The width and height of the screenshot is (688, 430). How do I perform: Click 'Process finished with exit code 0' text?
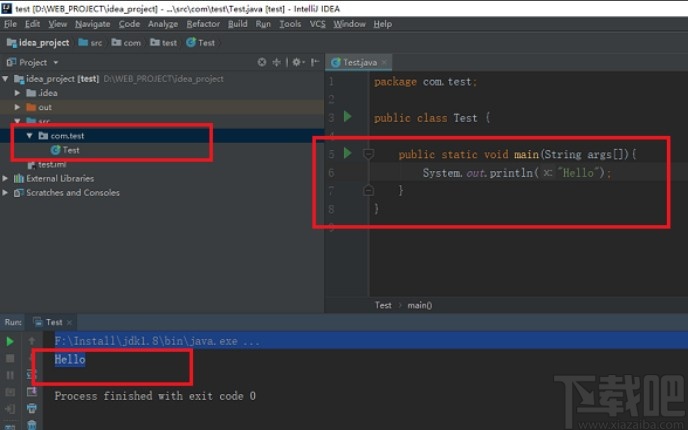[x=155, y=396]
